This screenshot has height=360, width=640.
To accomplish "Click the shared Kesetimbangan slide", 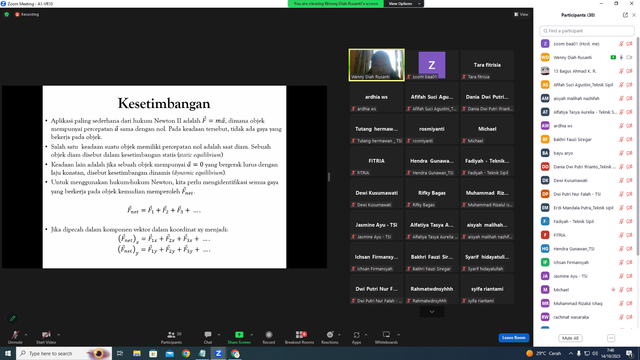I will (x=164, y=177).
